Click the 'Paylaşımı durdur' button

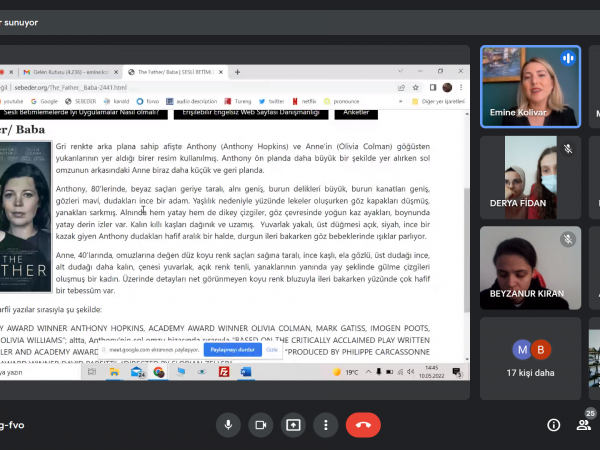click(x=233, y=350)
